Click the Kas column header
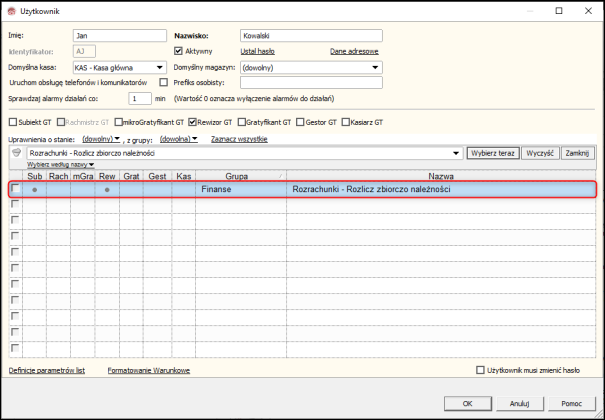Viewport: 605px width, 420px height. coord(184,176)
